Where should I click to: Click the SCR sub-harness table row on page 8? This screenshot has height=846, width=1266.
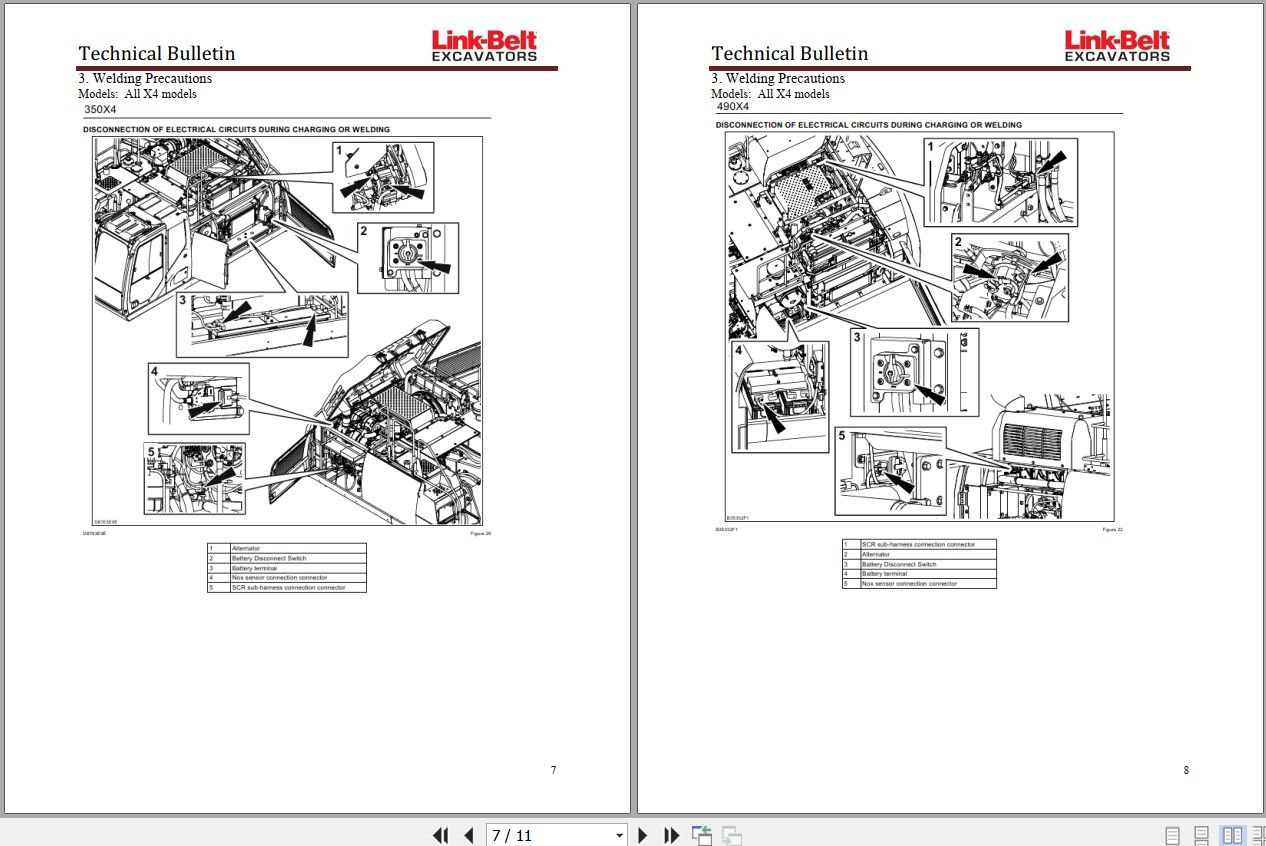coord(917,544)
